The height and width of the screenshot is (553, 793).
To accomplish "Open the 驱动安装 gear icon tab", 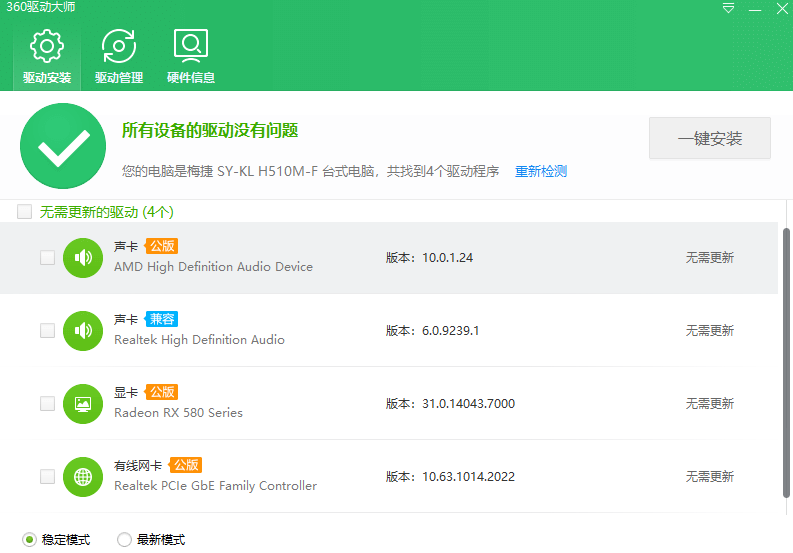I will click(47, 57).
